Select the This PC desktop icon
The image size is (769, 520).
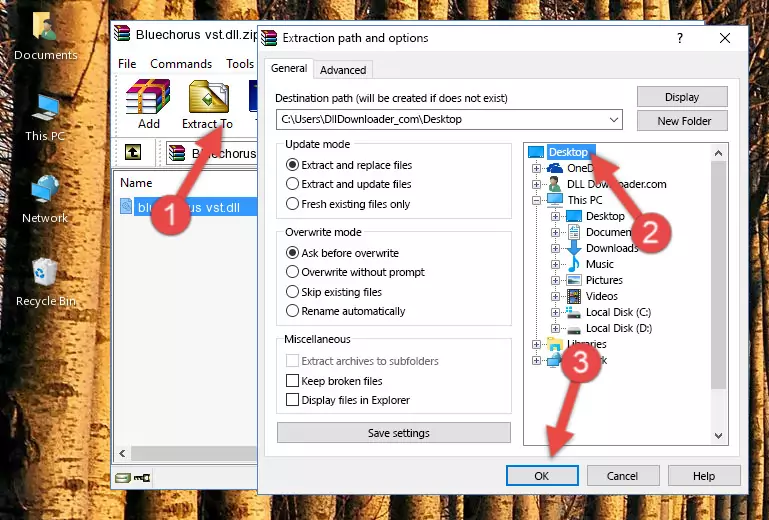coord(45,107)
